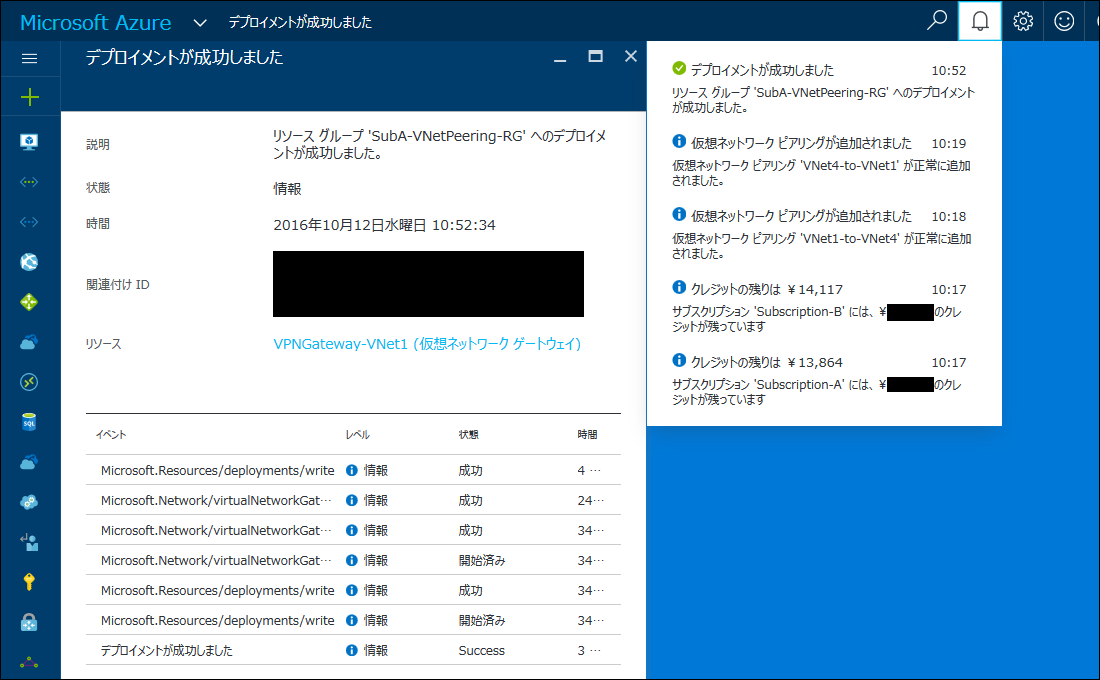Click the 'Subscription-B' credit message text
This screenshot has height=680, width=1100.
(x=817, y=319)
